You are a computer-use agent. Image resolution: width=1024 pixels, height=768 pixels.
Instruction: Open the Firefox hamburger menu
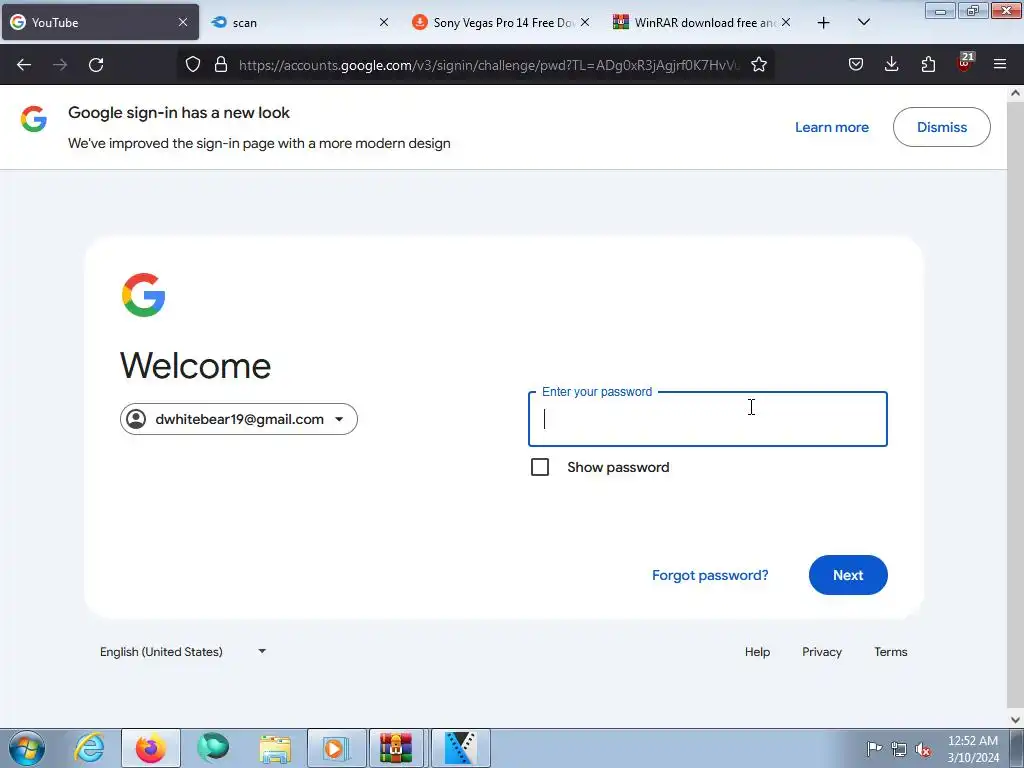[x=1000, y=64]
